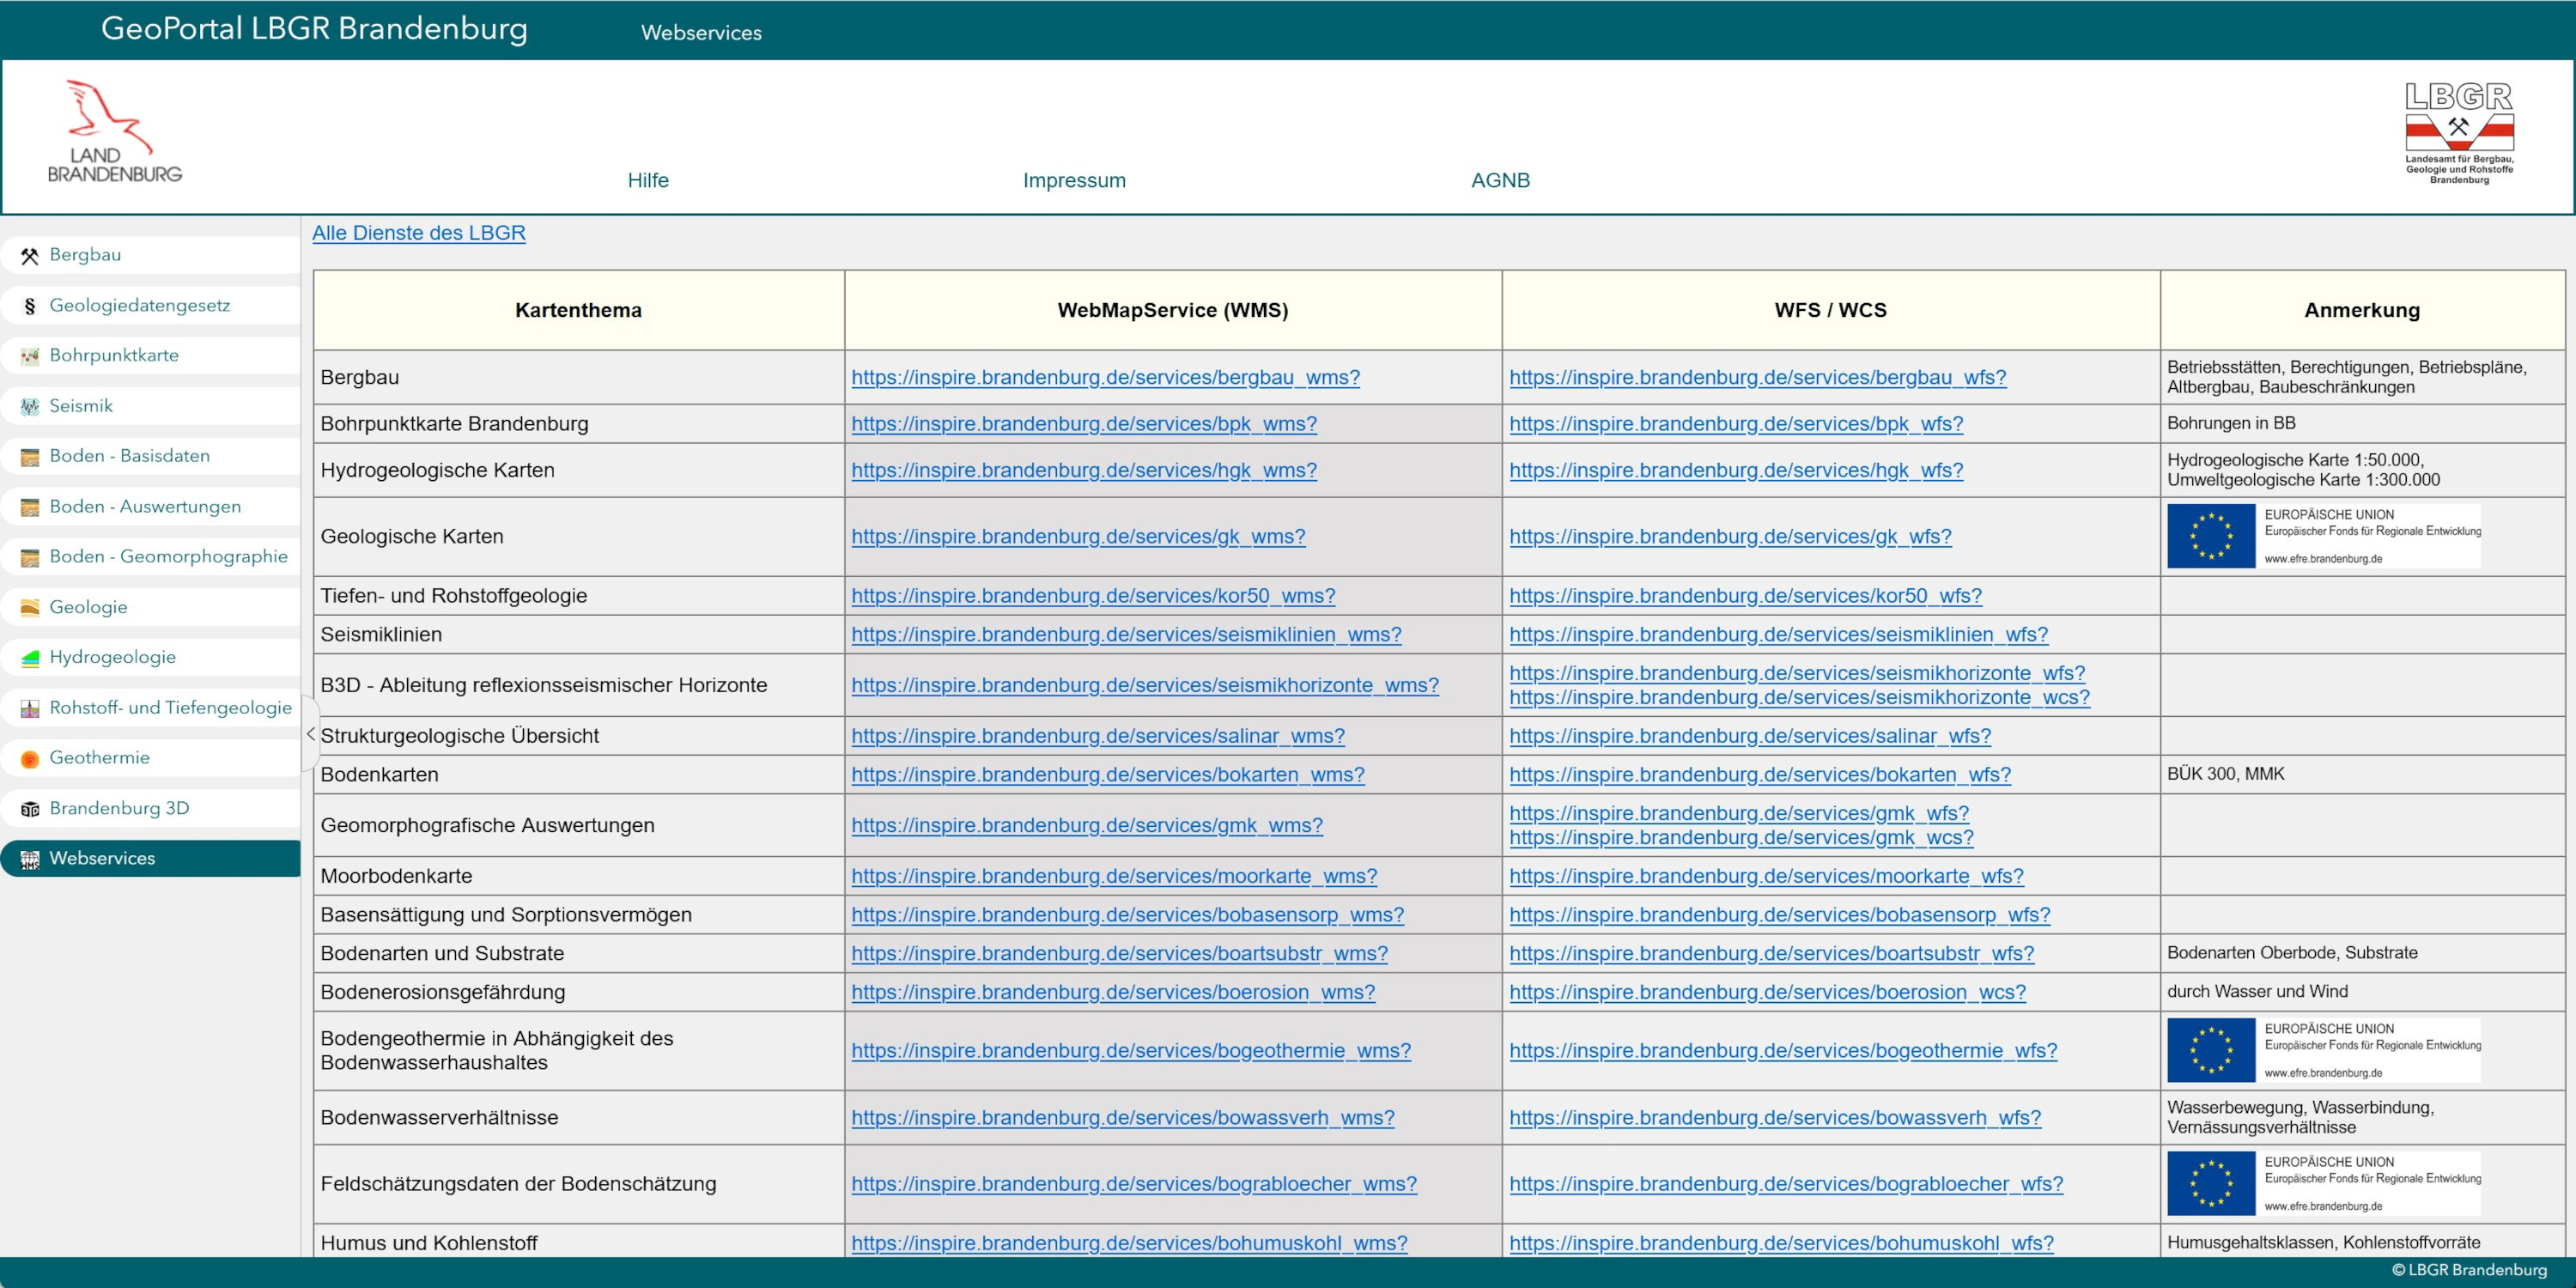The height and width of the screenshot is (1288, 2576).
Task: Click the Bergbau crossed hammers sidebar icon
Action: pyautogui.click(x=30, y=256)
